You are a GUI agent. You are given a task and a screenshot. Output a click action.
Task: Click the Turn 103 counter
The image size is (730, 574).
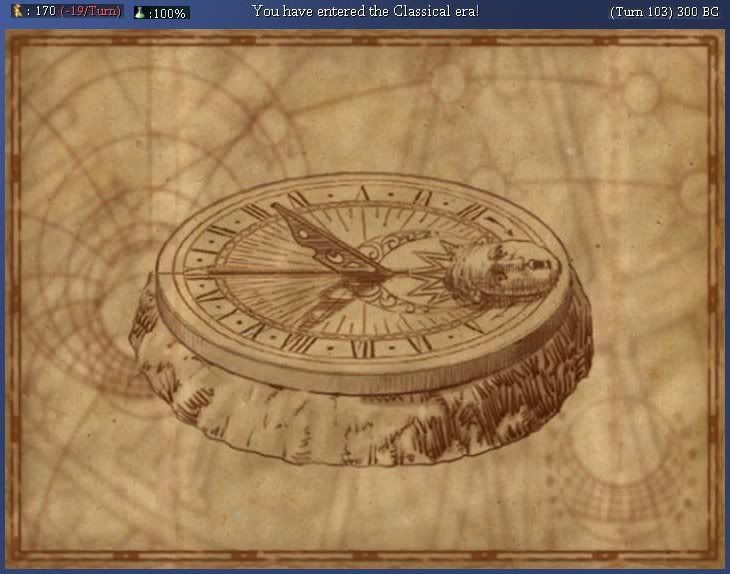tap(641, 12)
